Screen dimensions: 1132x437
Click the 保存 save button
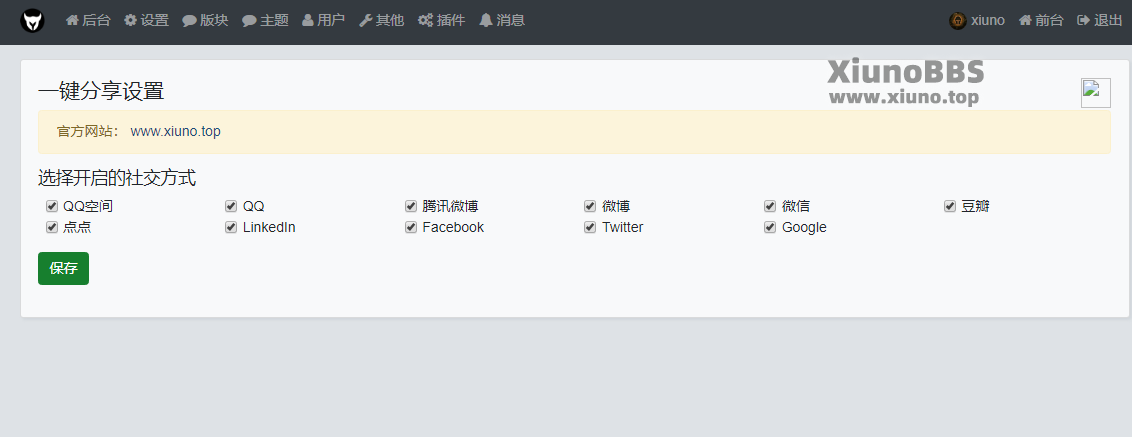[64, 268]
